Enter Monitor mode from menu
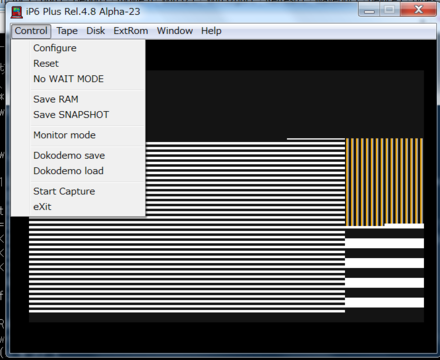Viewport: 440px width, 360px height. pyautogui.click(x=78, y=135)
